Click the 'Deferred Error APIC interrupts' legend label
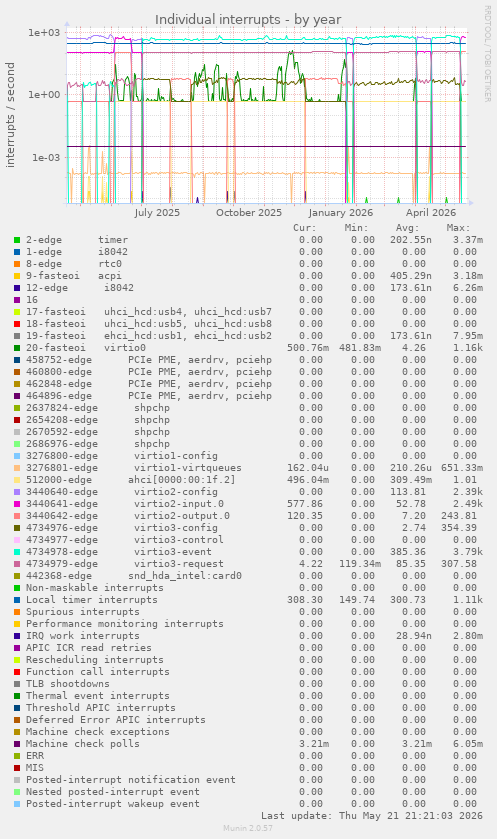Viewport: 497px width, 839px height. pyautogui.click(x=116, y=720)
